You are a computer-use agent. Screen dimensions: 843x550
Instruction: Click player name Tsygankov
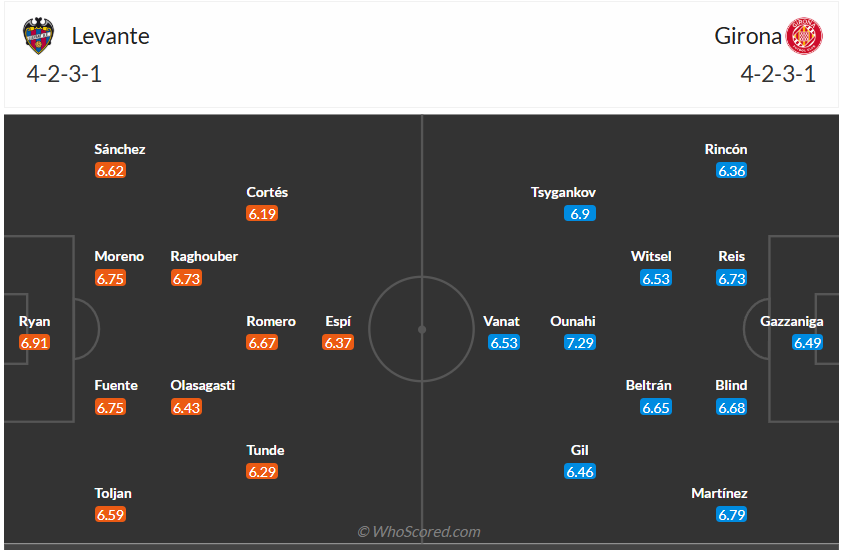(564, 192)
